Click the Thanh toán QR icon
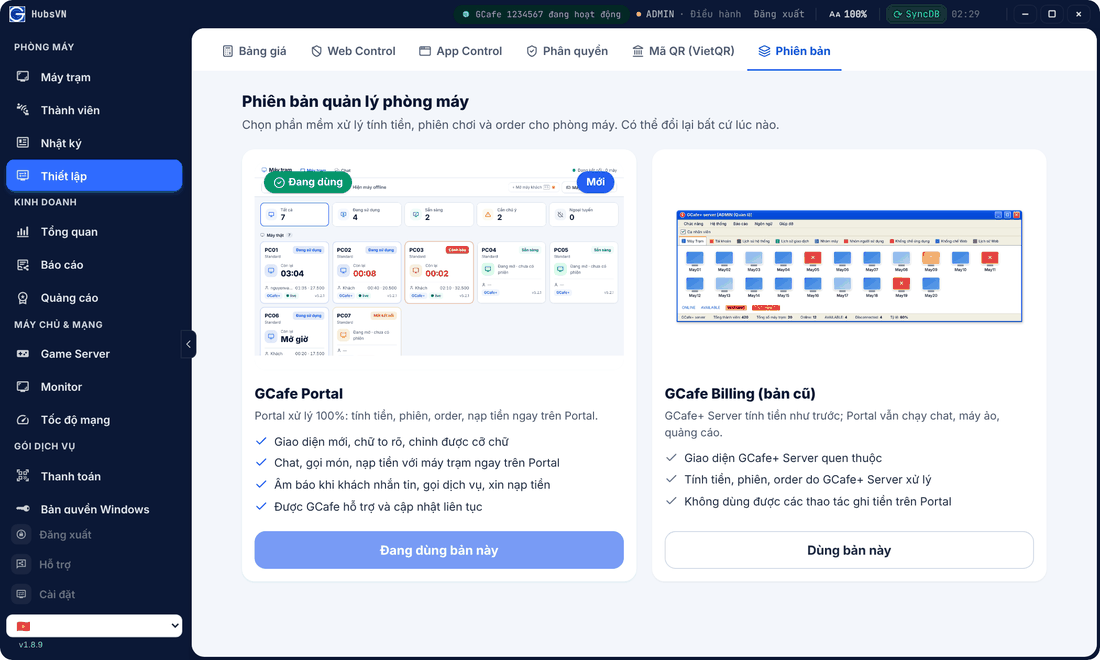1100x660 pixels. [23, 476]
